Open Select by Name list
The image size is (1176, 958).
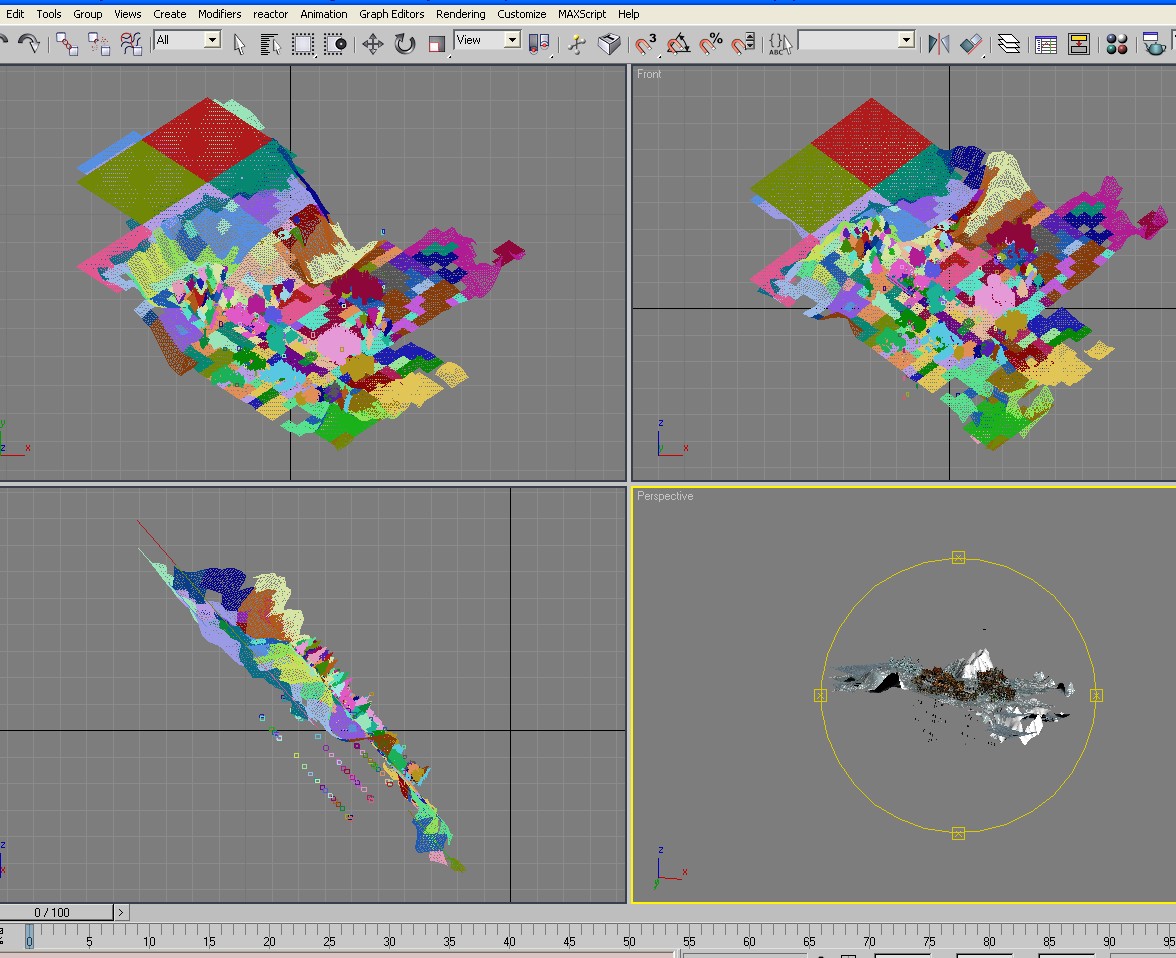click(270, 43)
